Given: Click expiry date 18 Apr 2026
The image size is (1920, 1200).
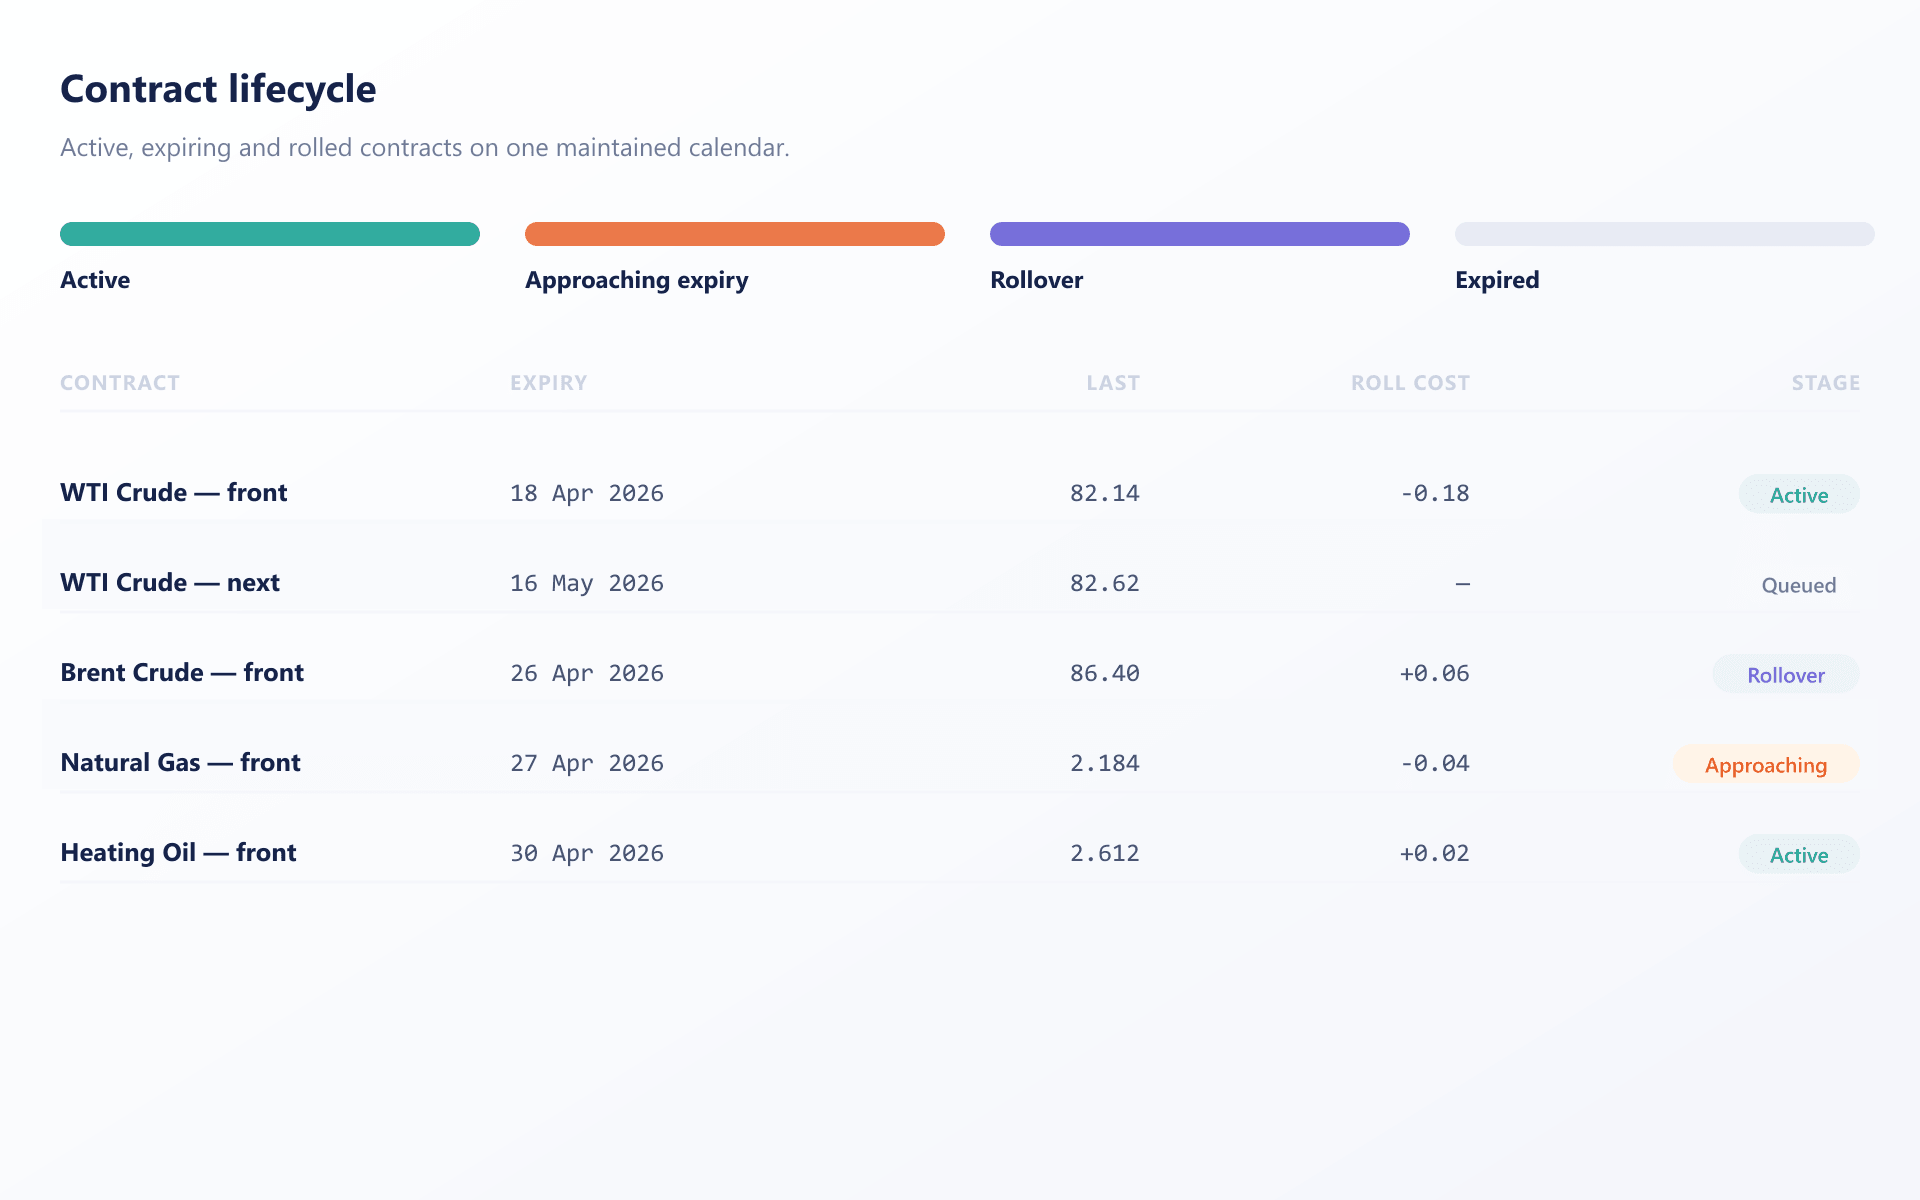Looking at the screenshot, I should tap(587, 494).
